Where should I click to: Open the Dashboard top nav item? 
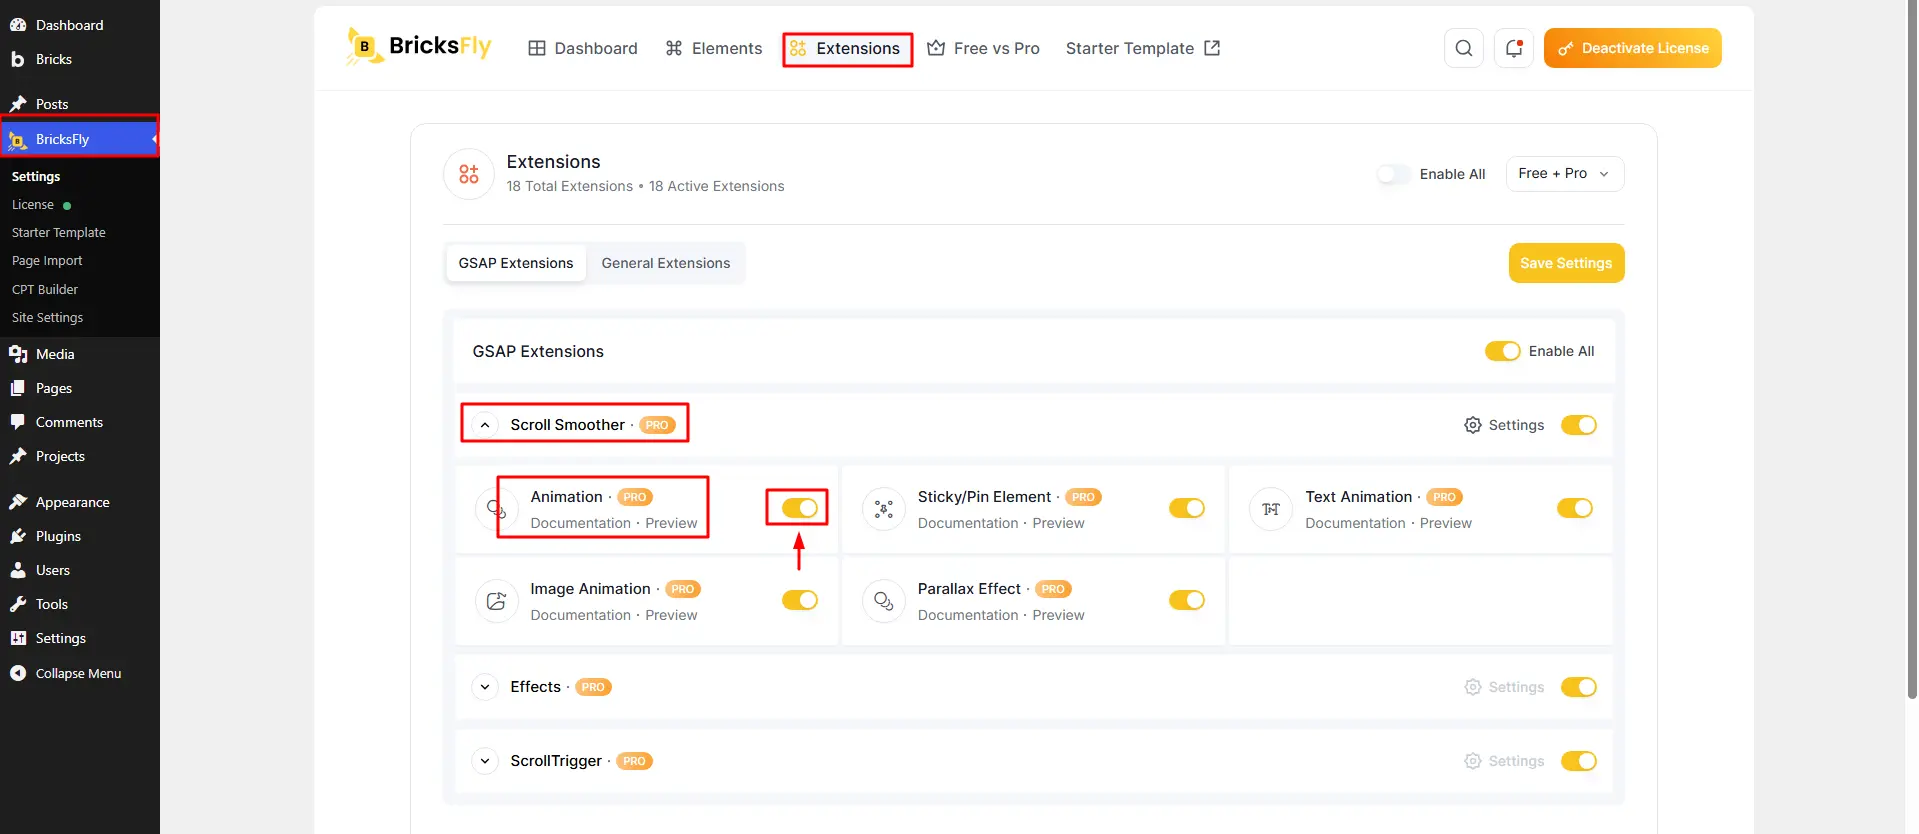[583, 48]
